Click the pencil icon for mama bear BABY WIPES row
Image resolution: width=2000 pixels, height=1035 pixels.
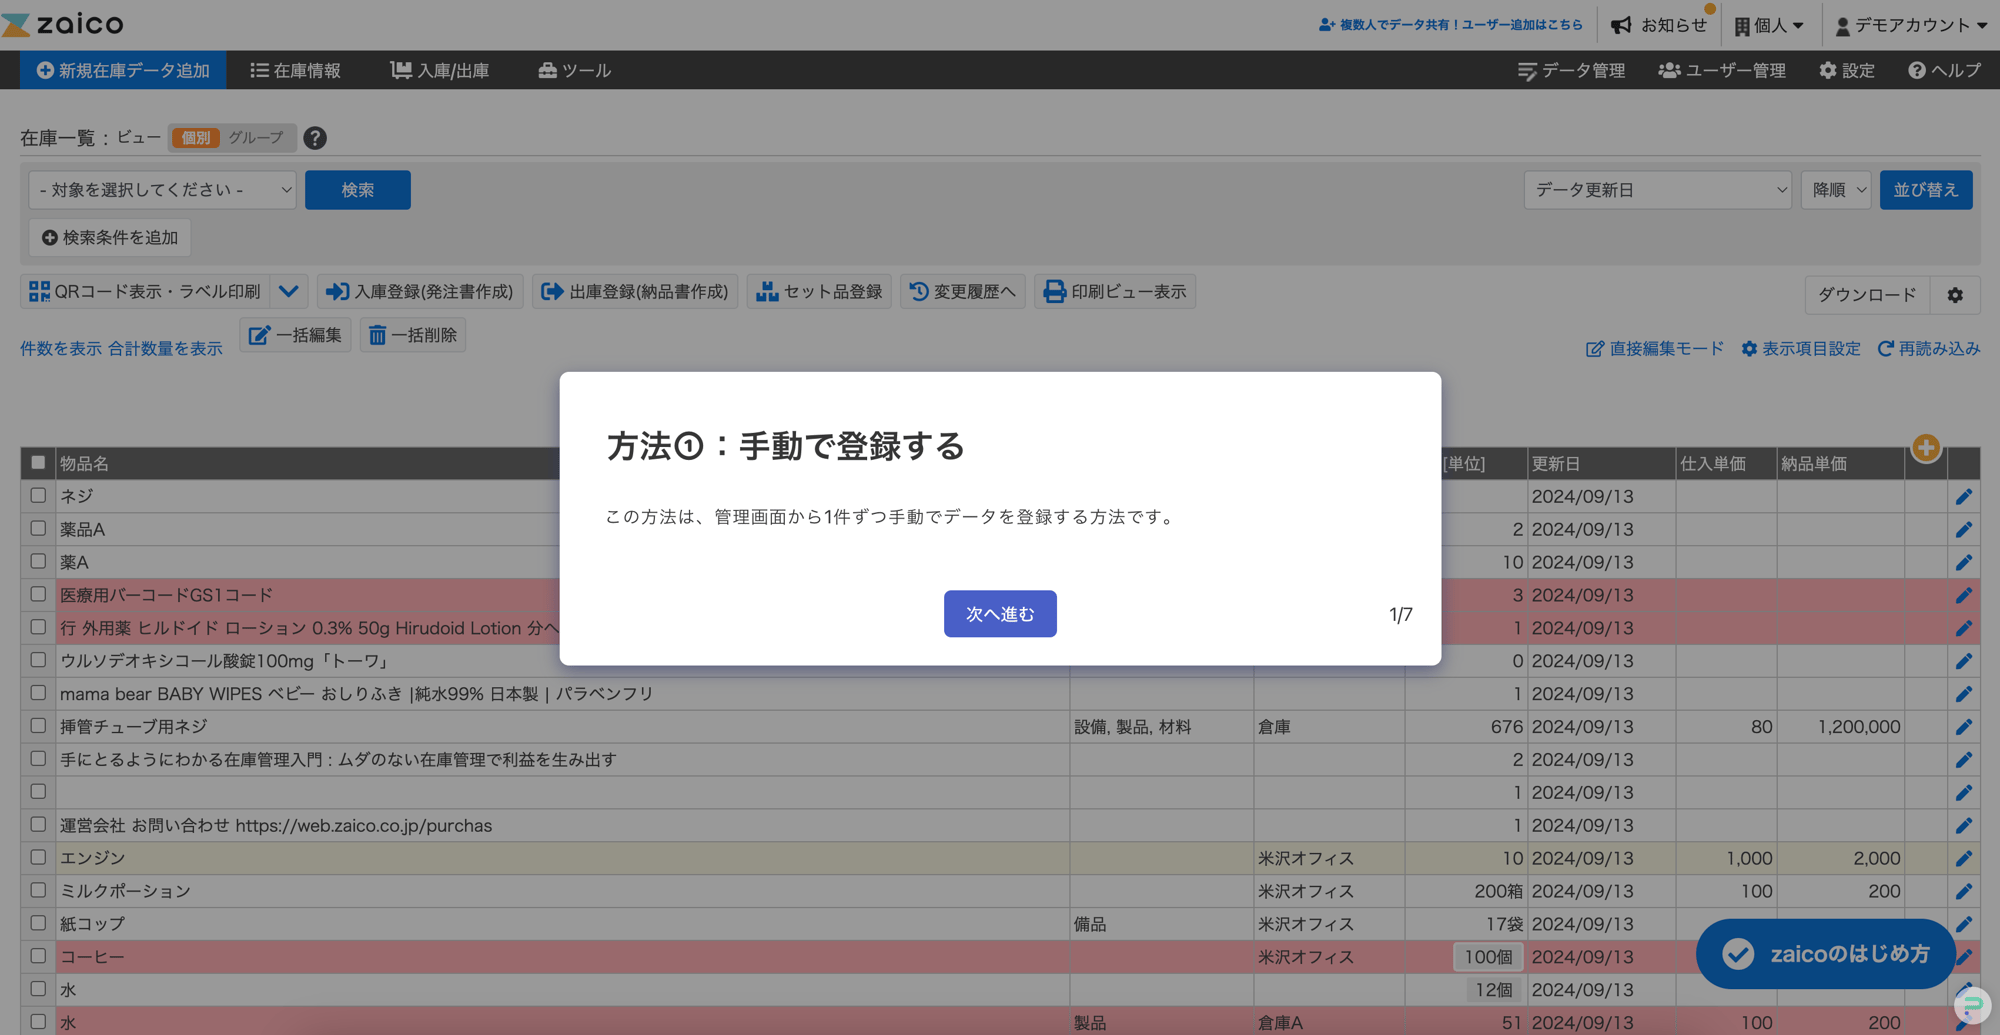click(x=1964, y=694)
